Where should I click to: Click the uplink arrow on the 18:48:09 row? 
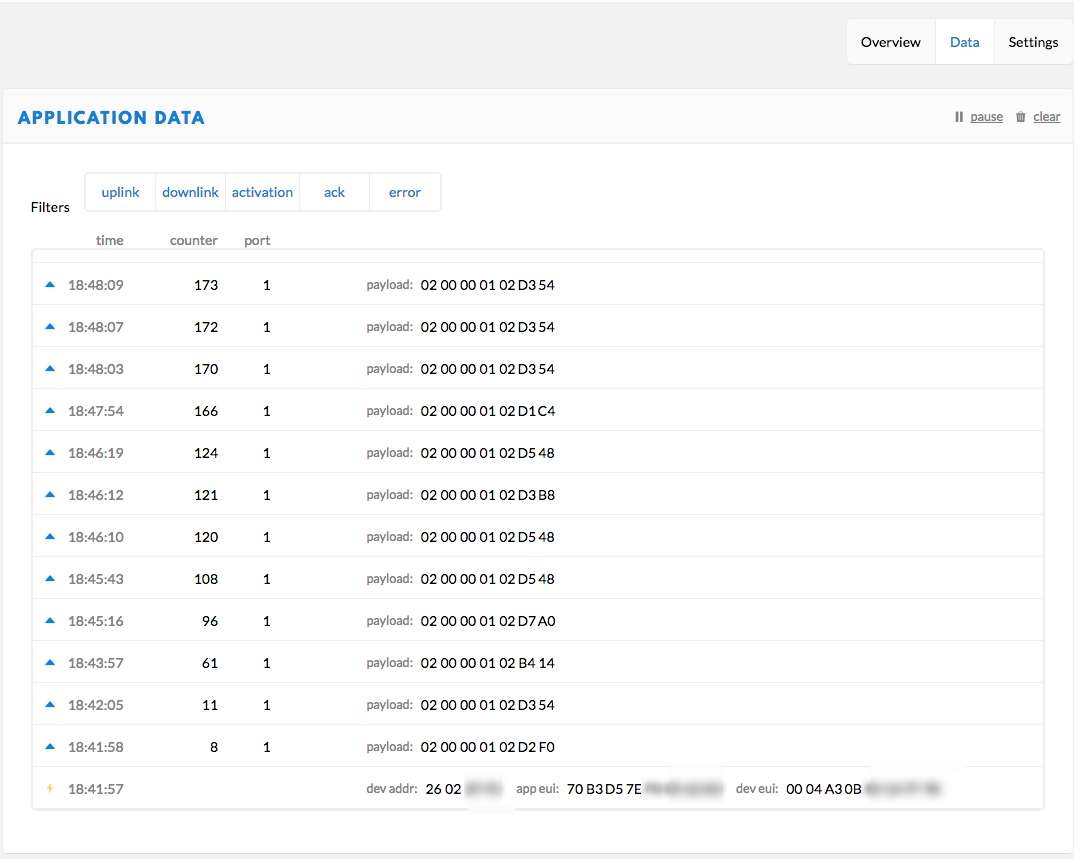coord(49,284)
